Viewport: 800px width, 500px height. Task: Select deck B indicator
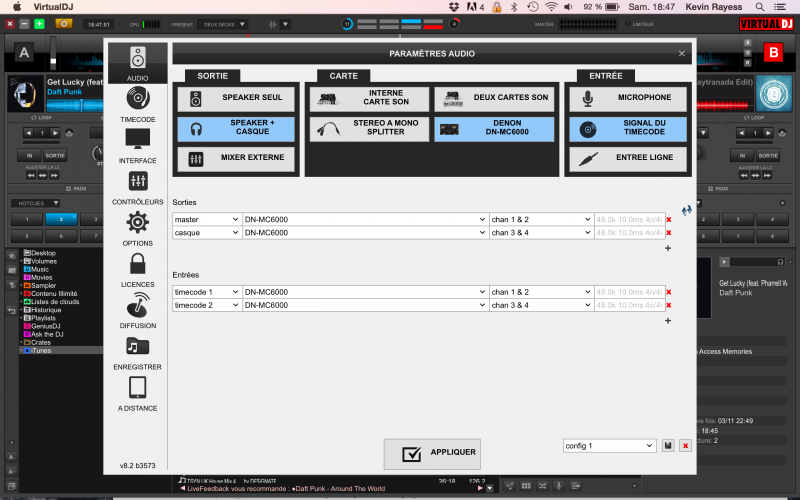pyautogui.click(x=773, y=53)
